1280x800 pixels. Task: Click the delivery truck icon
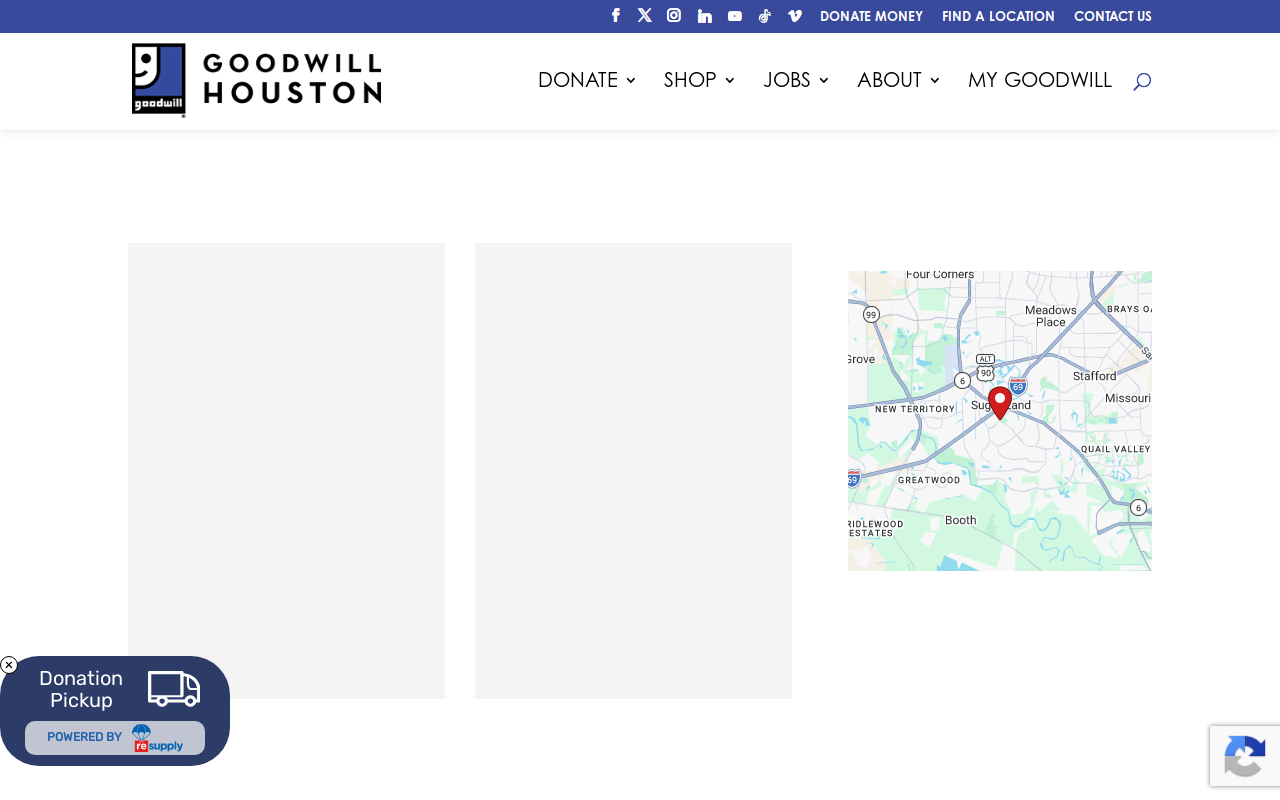[174, 688]
